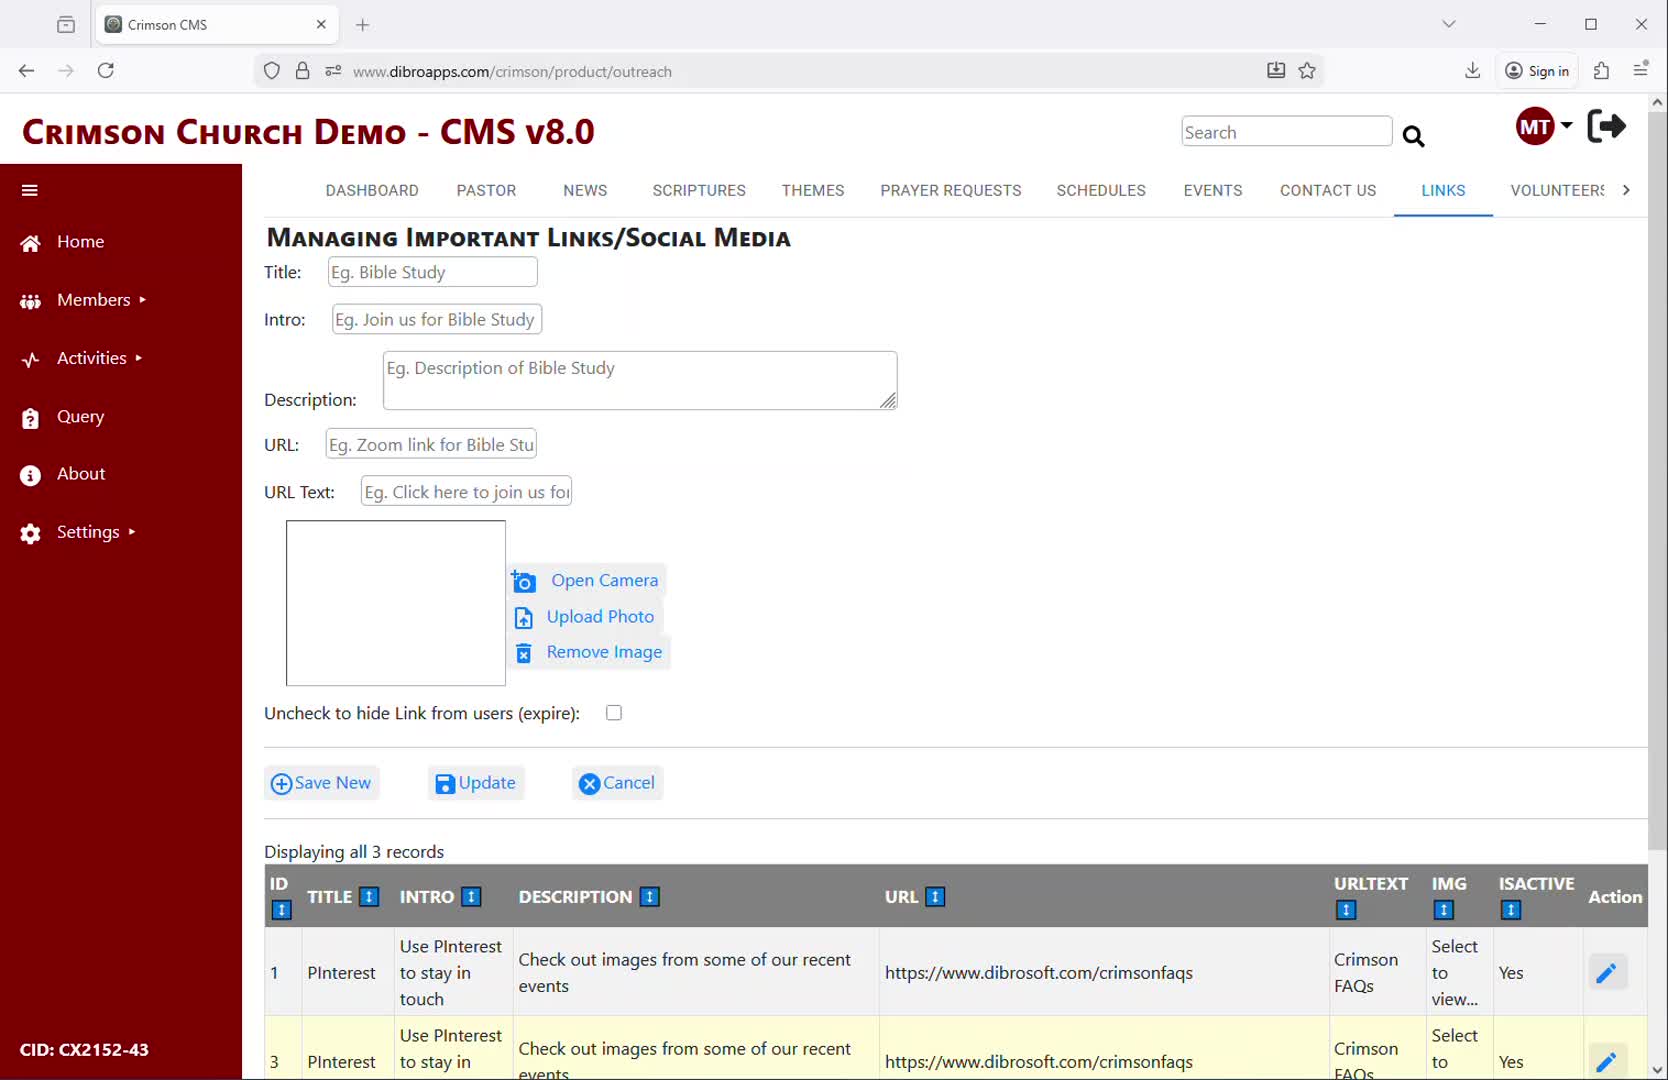Toggle the hamburger sidebar menu
This screenshot has height=1080, width=1668.
pyautogui.click(x=30, y=190)
